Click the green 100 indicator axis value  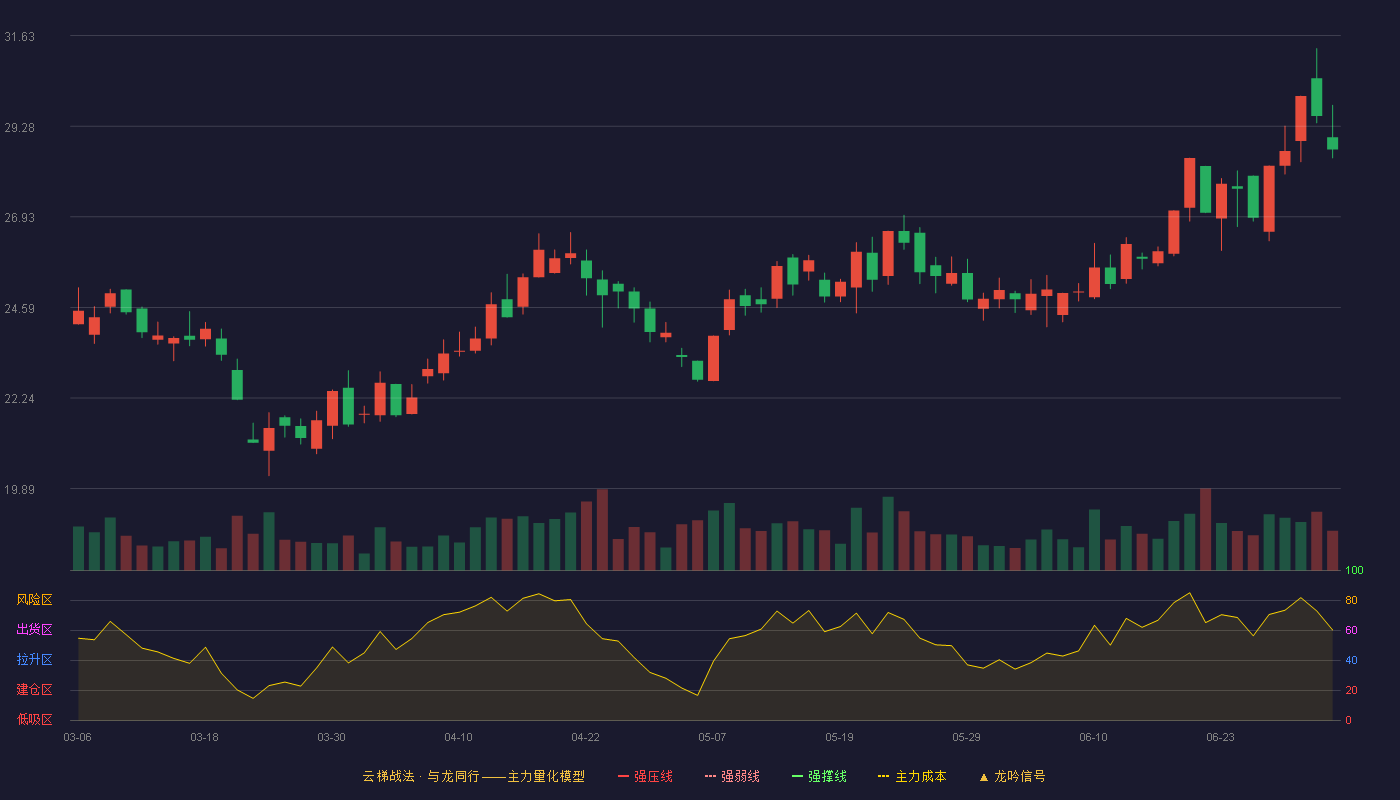[1354, 571]
